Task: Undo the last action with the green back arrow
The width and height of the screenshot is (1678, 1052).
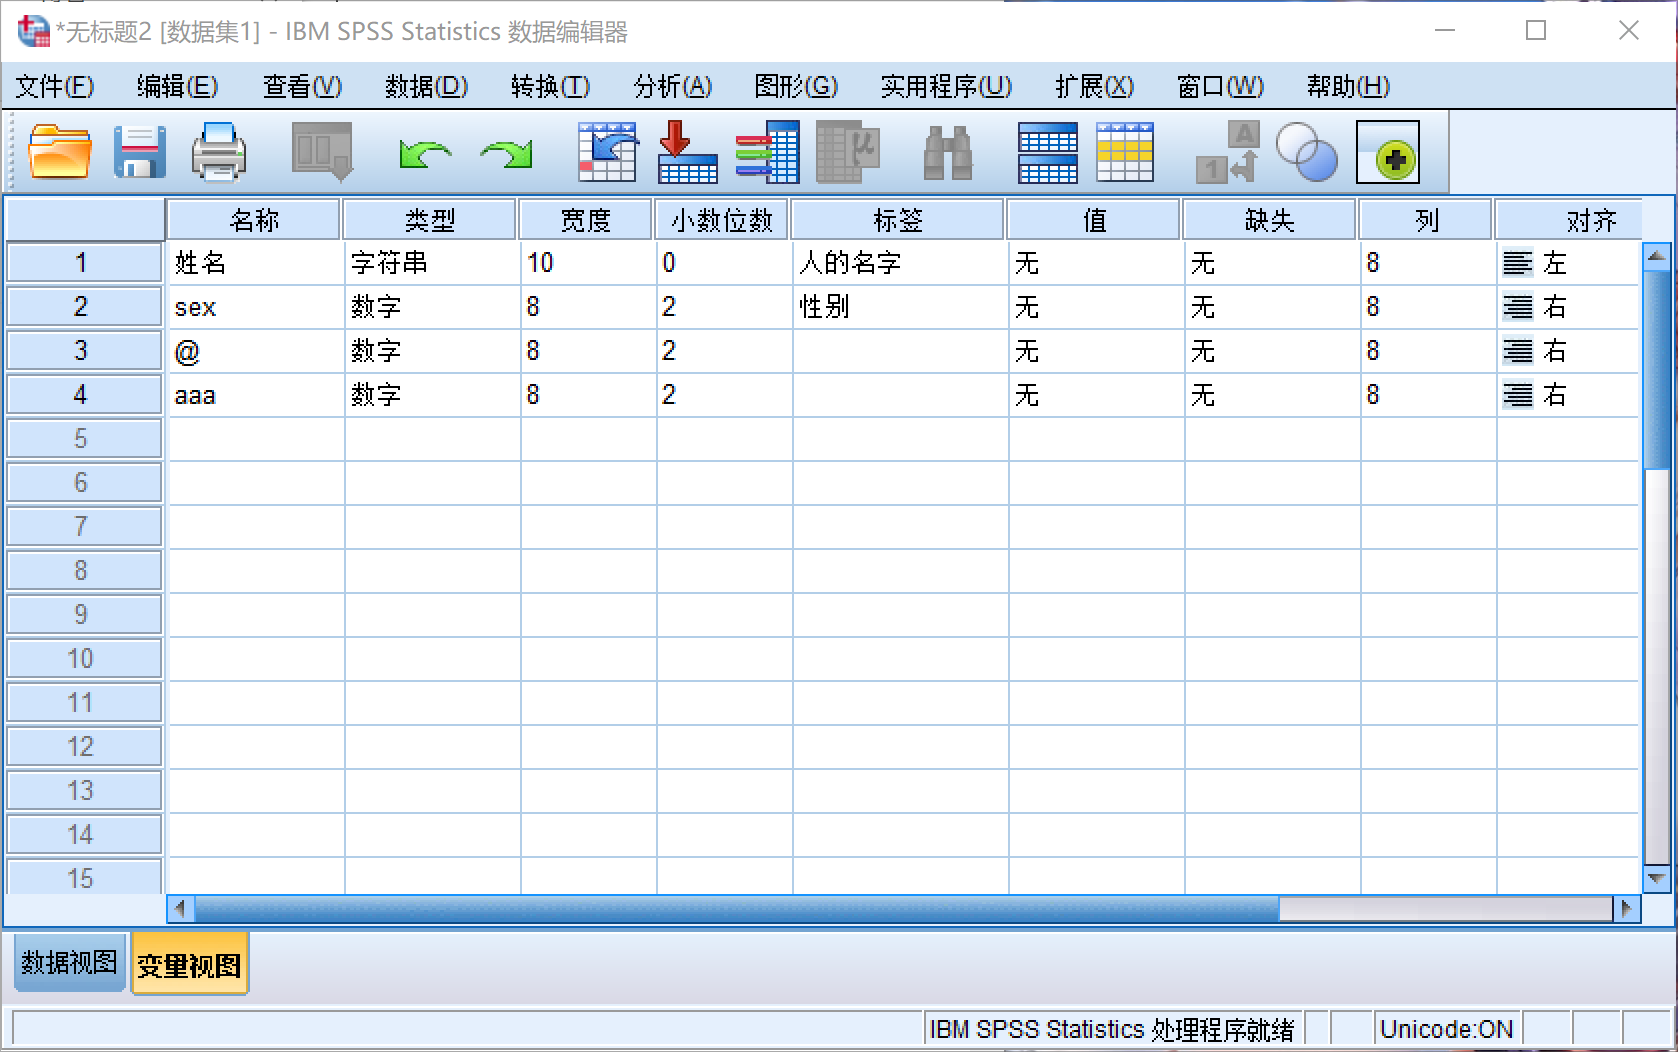Action: point(424,152)
